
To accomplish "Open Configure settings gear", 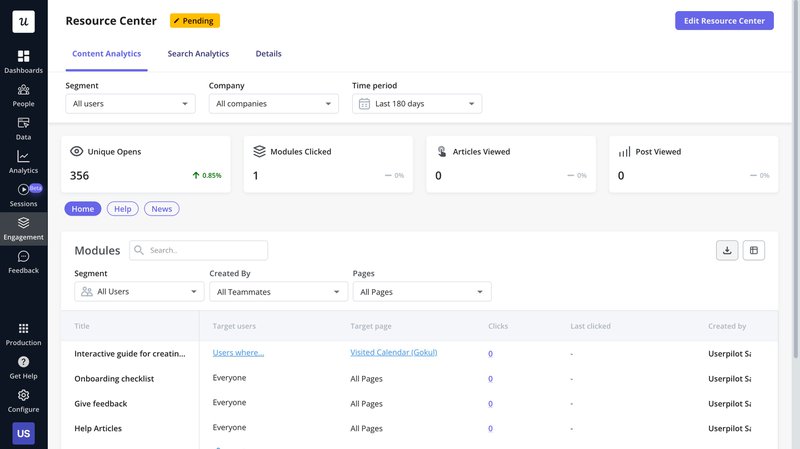I will pos(23,400).
